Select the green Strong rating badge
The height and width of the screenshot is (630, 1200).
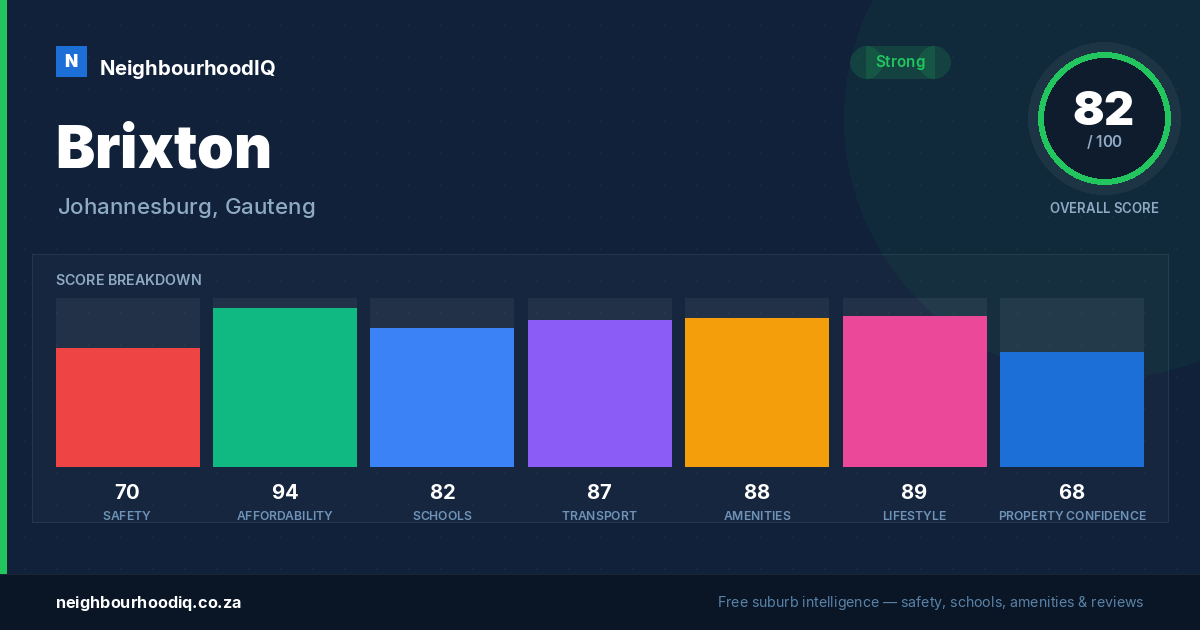pyautogui.click(x=900, y=62)
